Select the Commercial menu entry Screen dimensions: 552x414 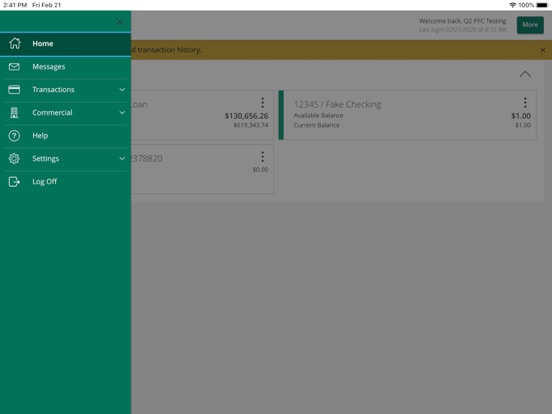click(x=65, y=113)
